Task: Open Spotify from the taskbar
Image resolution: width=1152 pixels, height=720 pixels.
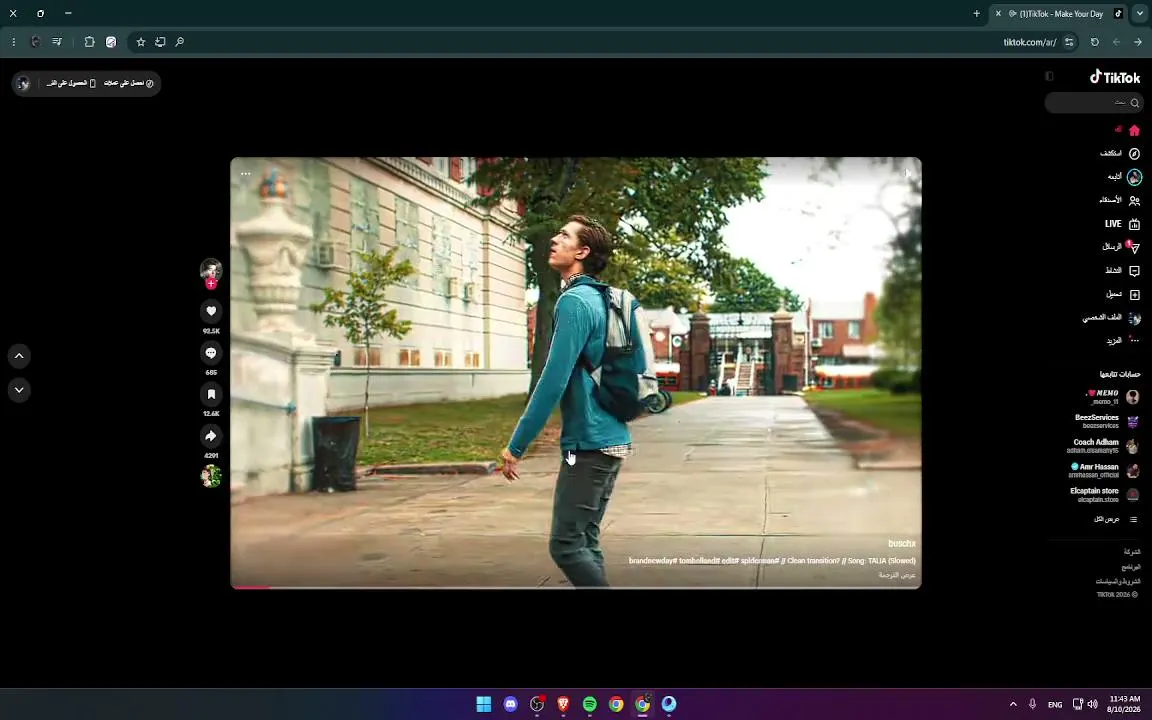Action: [x=589, y=704]
